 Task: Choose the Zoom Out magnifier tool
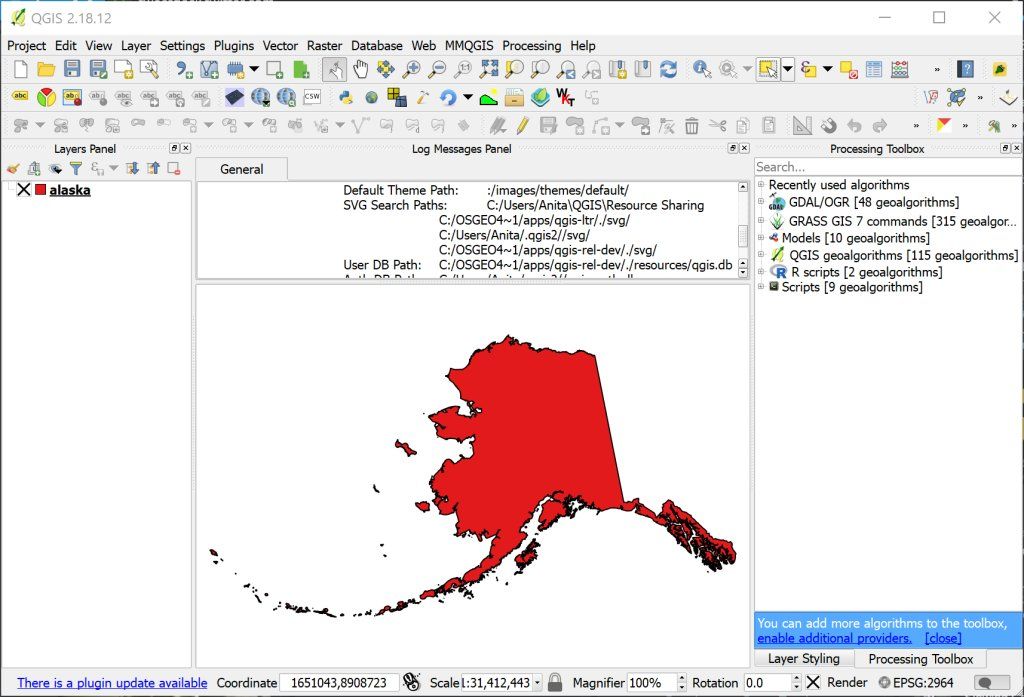[438, 69]
